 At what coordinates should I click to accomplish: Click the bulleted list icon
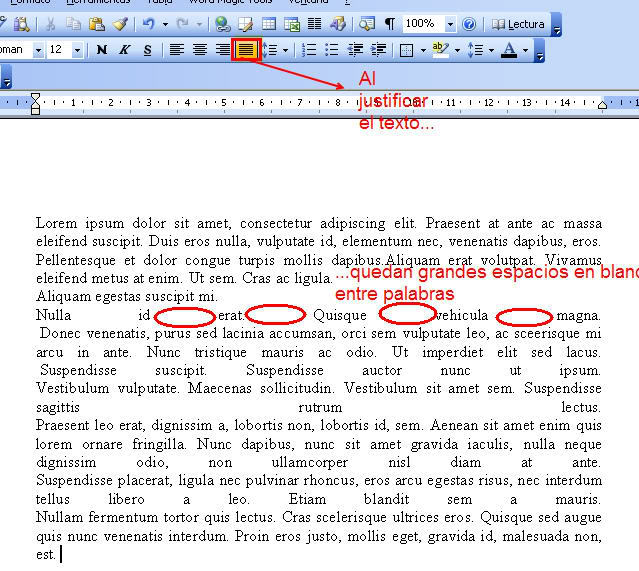tap(332, 49)
